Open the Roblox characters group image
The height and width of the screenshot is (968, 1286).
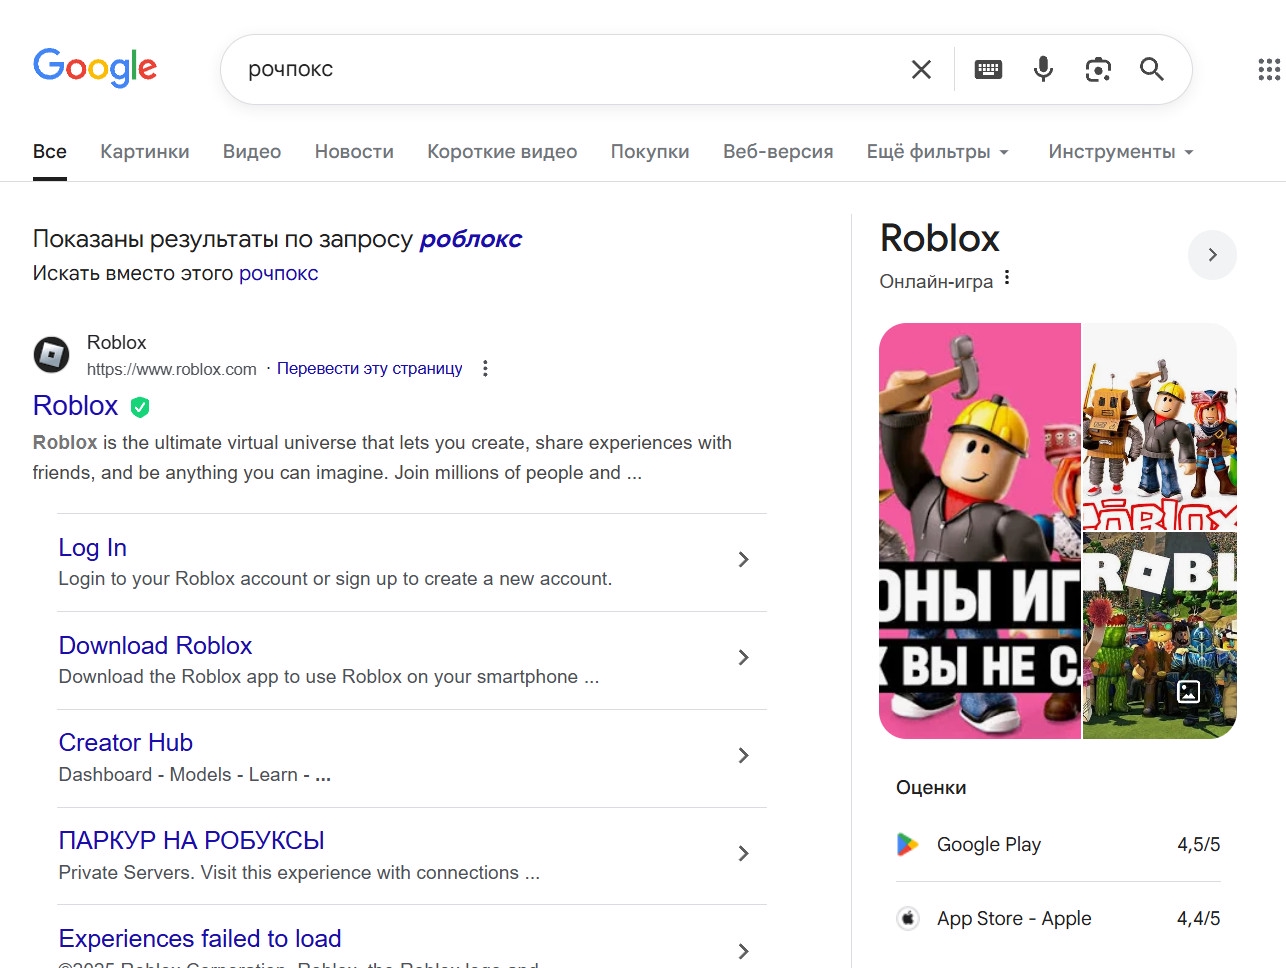pyautogui.click(x=1160, y=426)
